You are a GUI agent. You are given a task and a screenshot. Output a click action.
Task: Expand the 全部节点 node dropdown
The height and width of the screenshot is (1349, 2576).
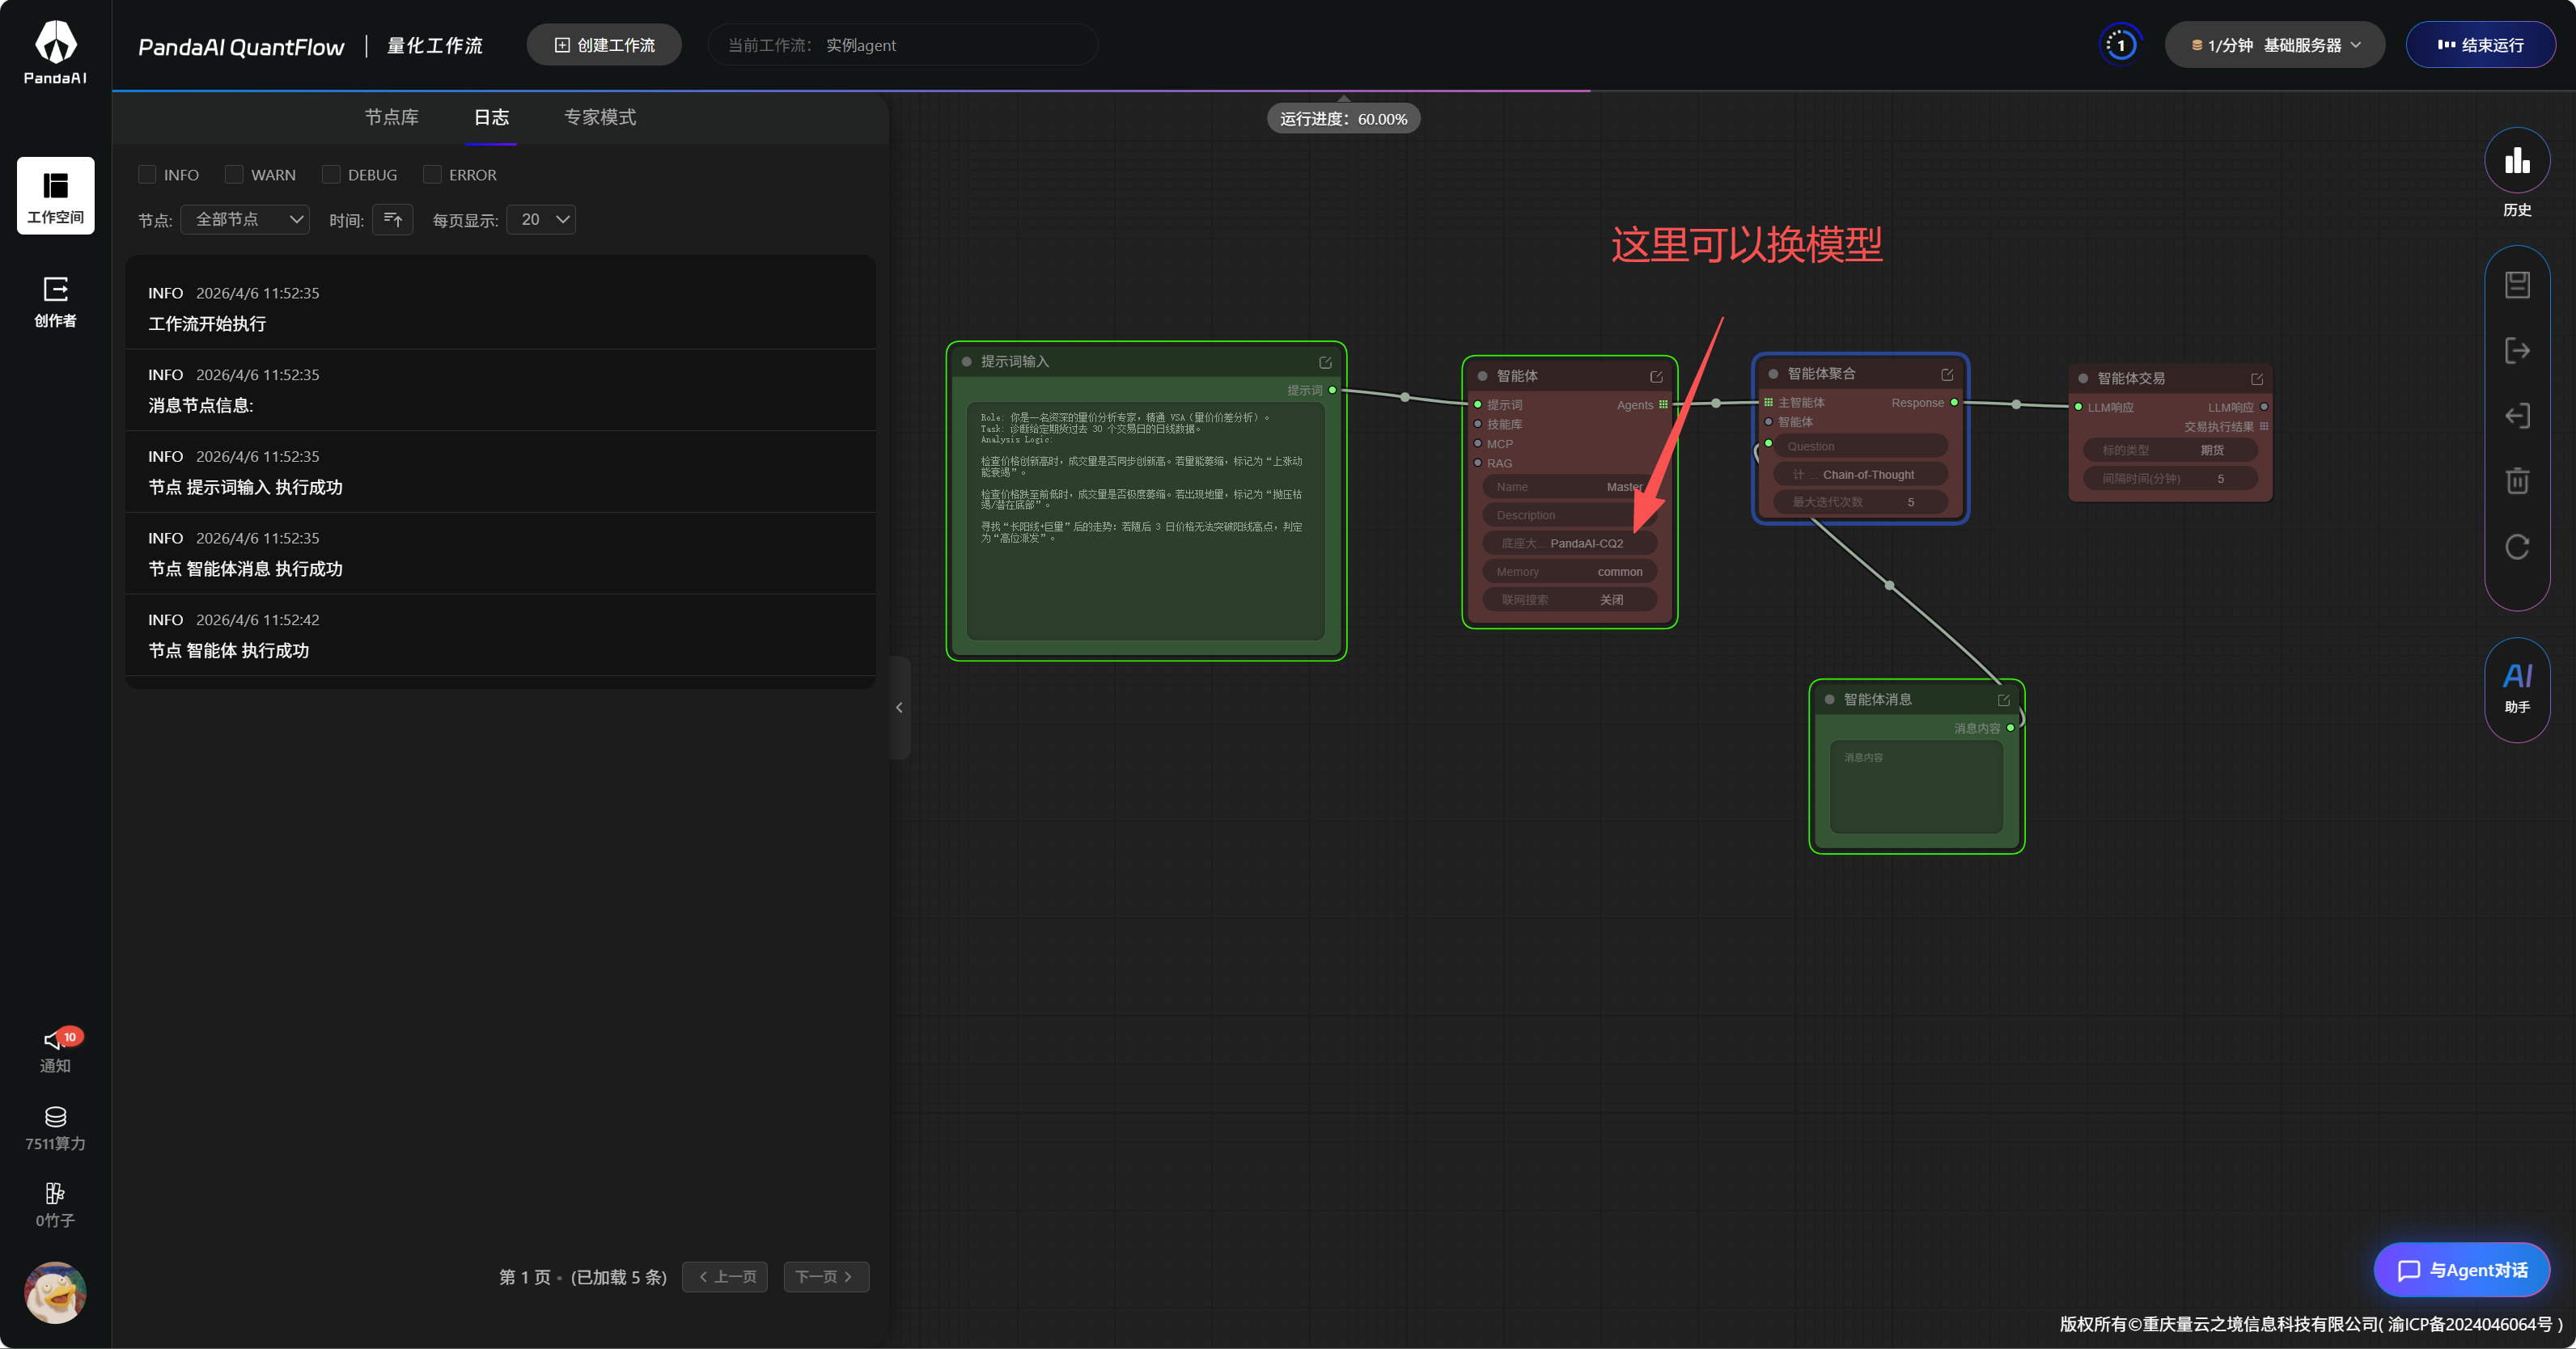[x=245, y=219]
